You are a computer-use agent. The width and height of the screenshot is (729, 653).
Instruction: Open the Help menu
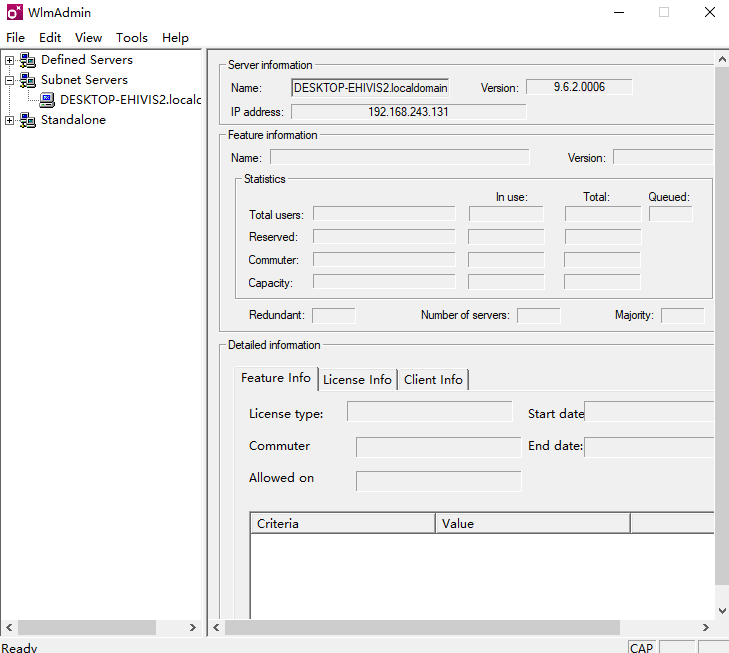[x=175, y=38]
